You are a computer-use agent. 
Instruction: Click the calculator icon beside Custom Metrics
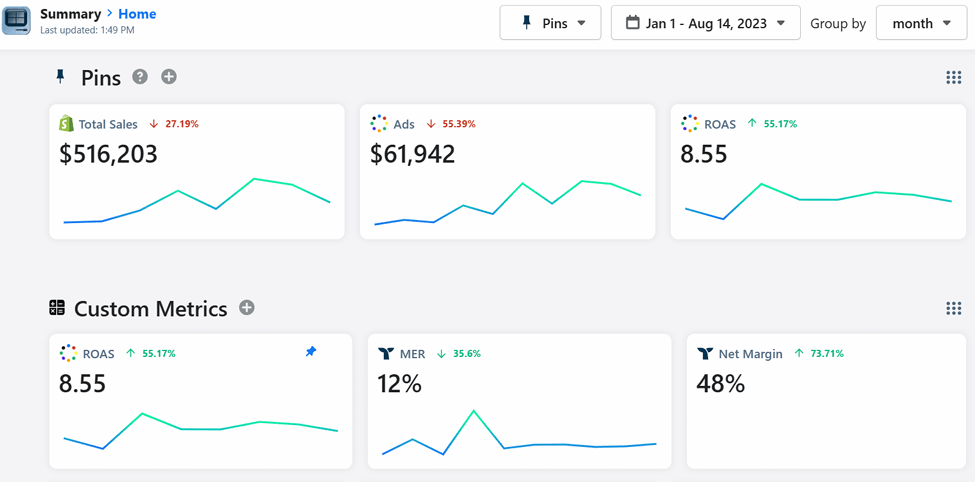pos(57,308)
